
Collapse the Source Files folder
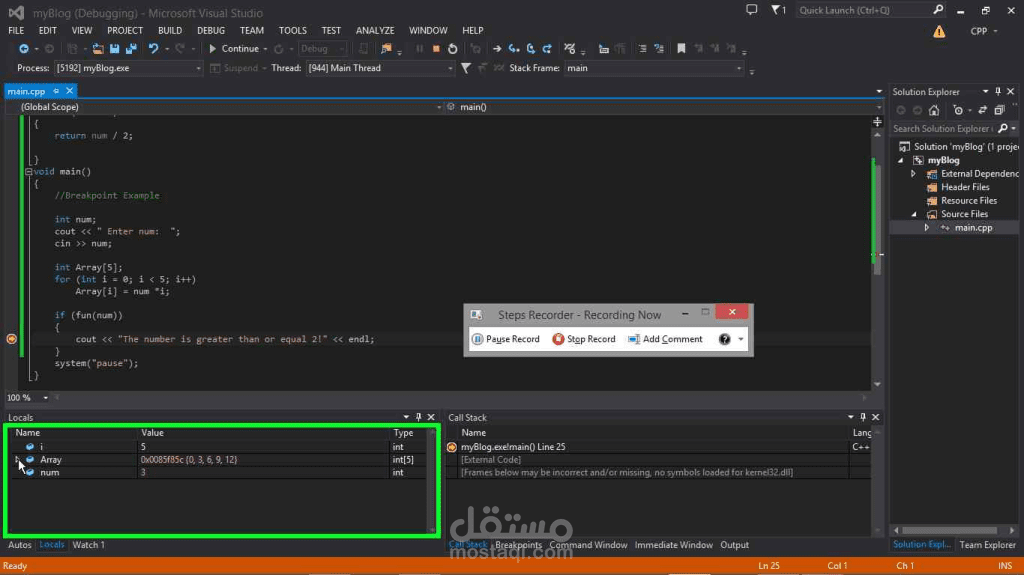914,214
